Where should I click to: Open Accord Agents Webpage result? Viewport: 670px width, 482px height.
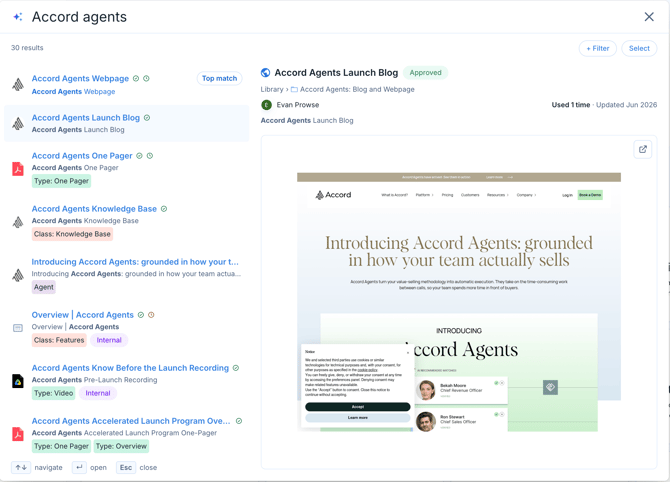80,79
